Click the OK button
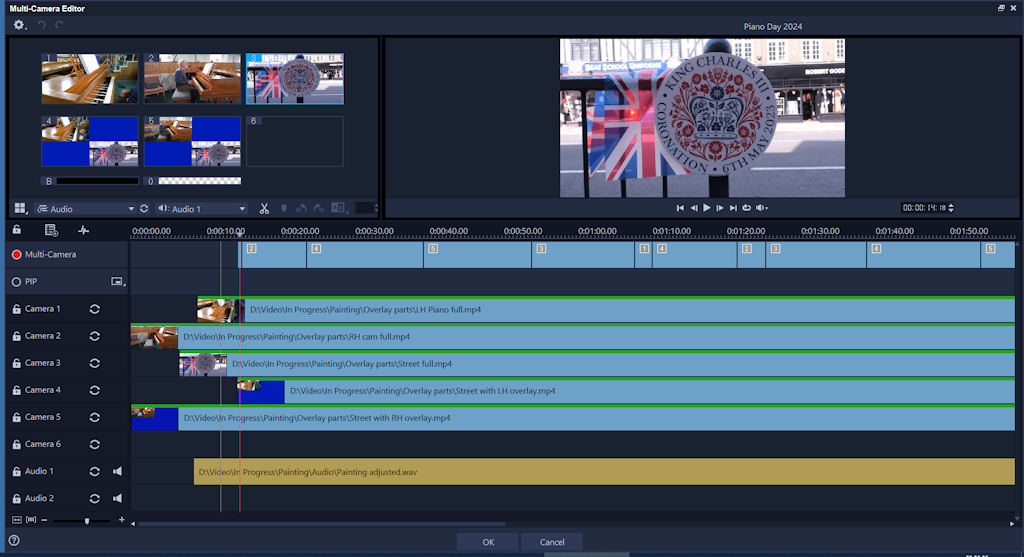Viewport: 1024px width, 557px height. click(488, 542)
